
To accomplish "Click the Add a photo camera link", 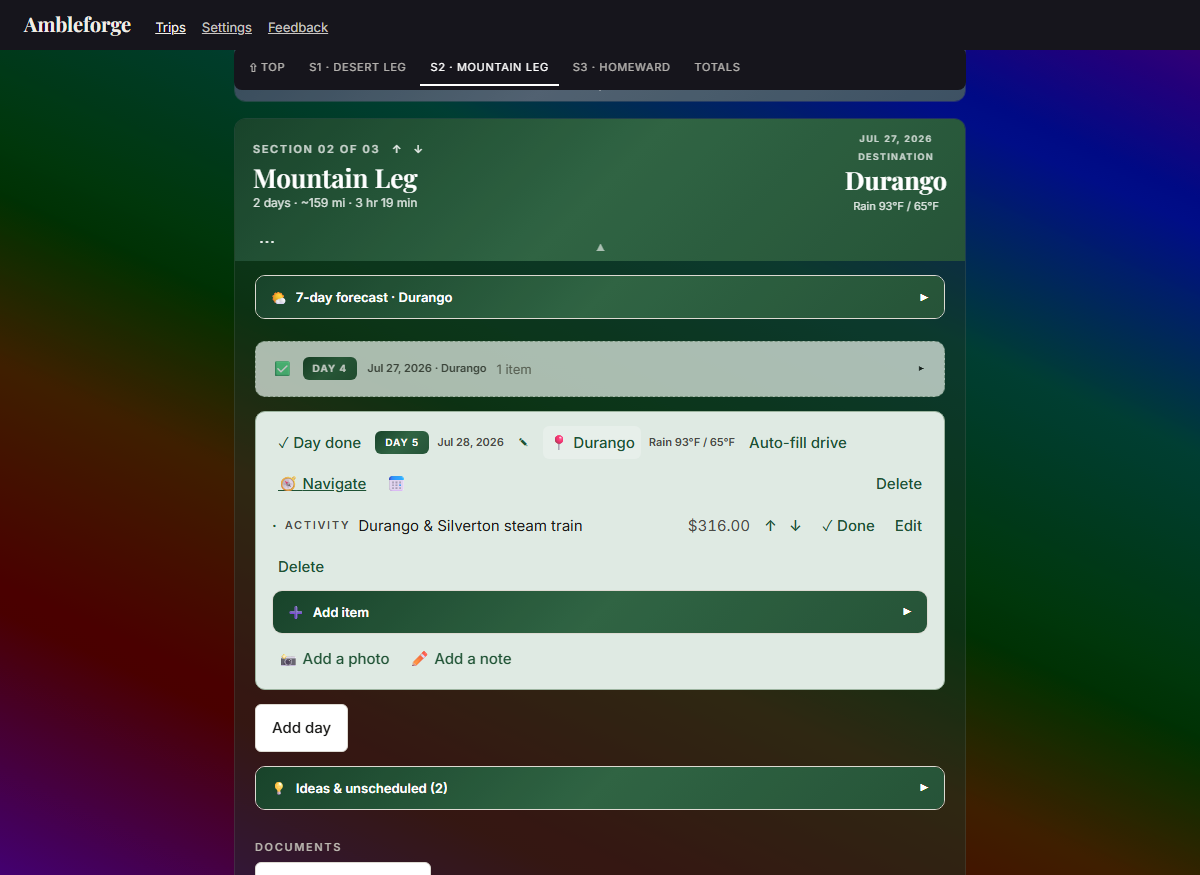I will pos(335,659).
